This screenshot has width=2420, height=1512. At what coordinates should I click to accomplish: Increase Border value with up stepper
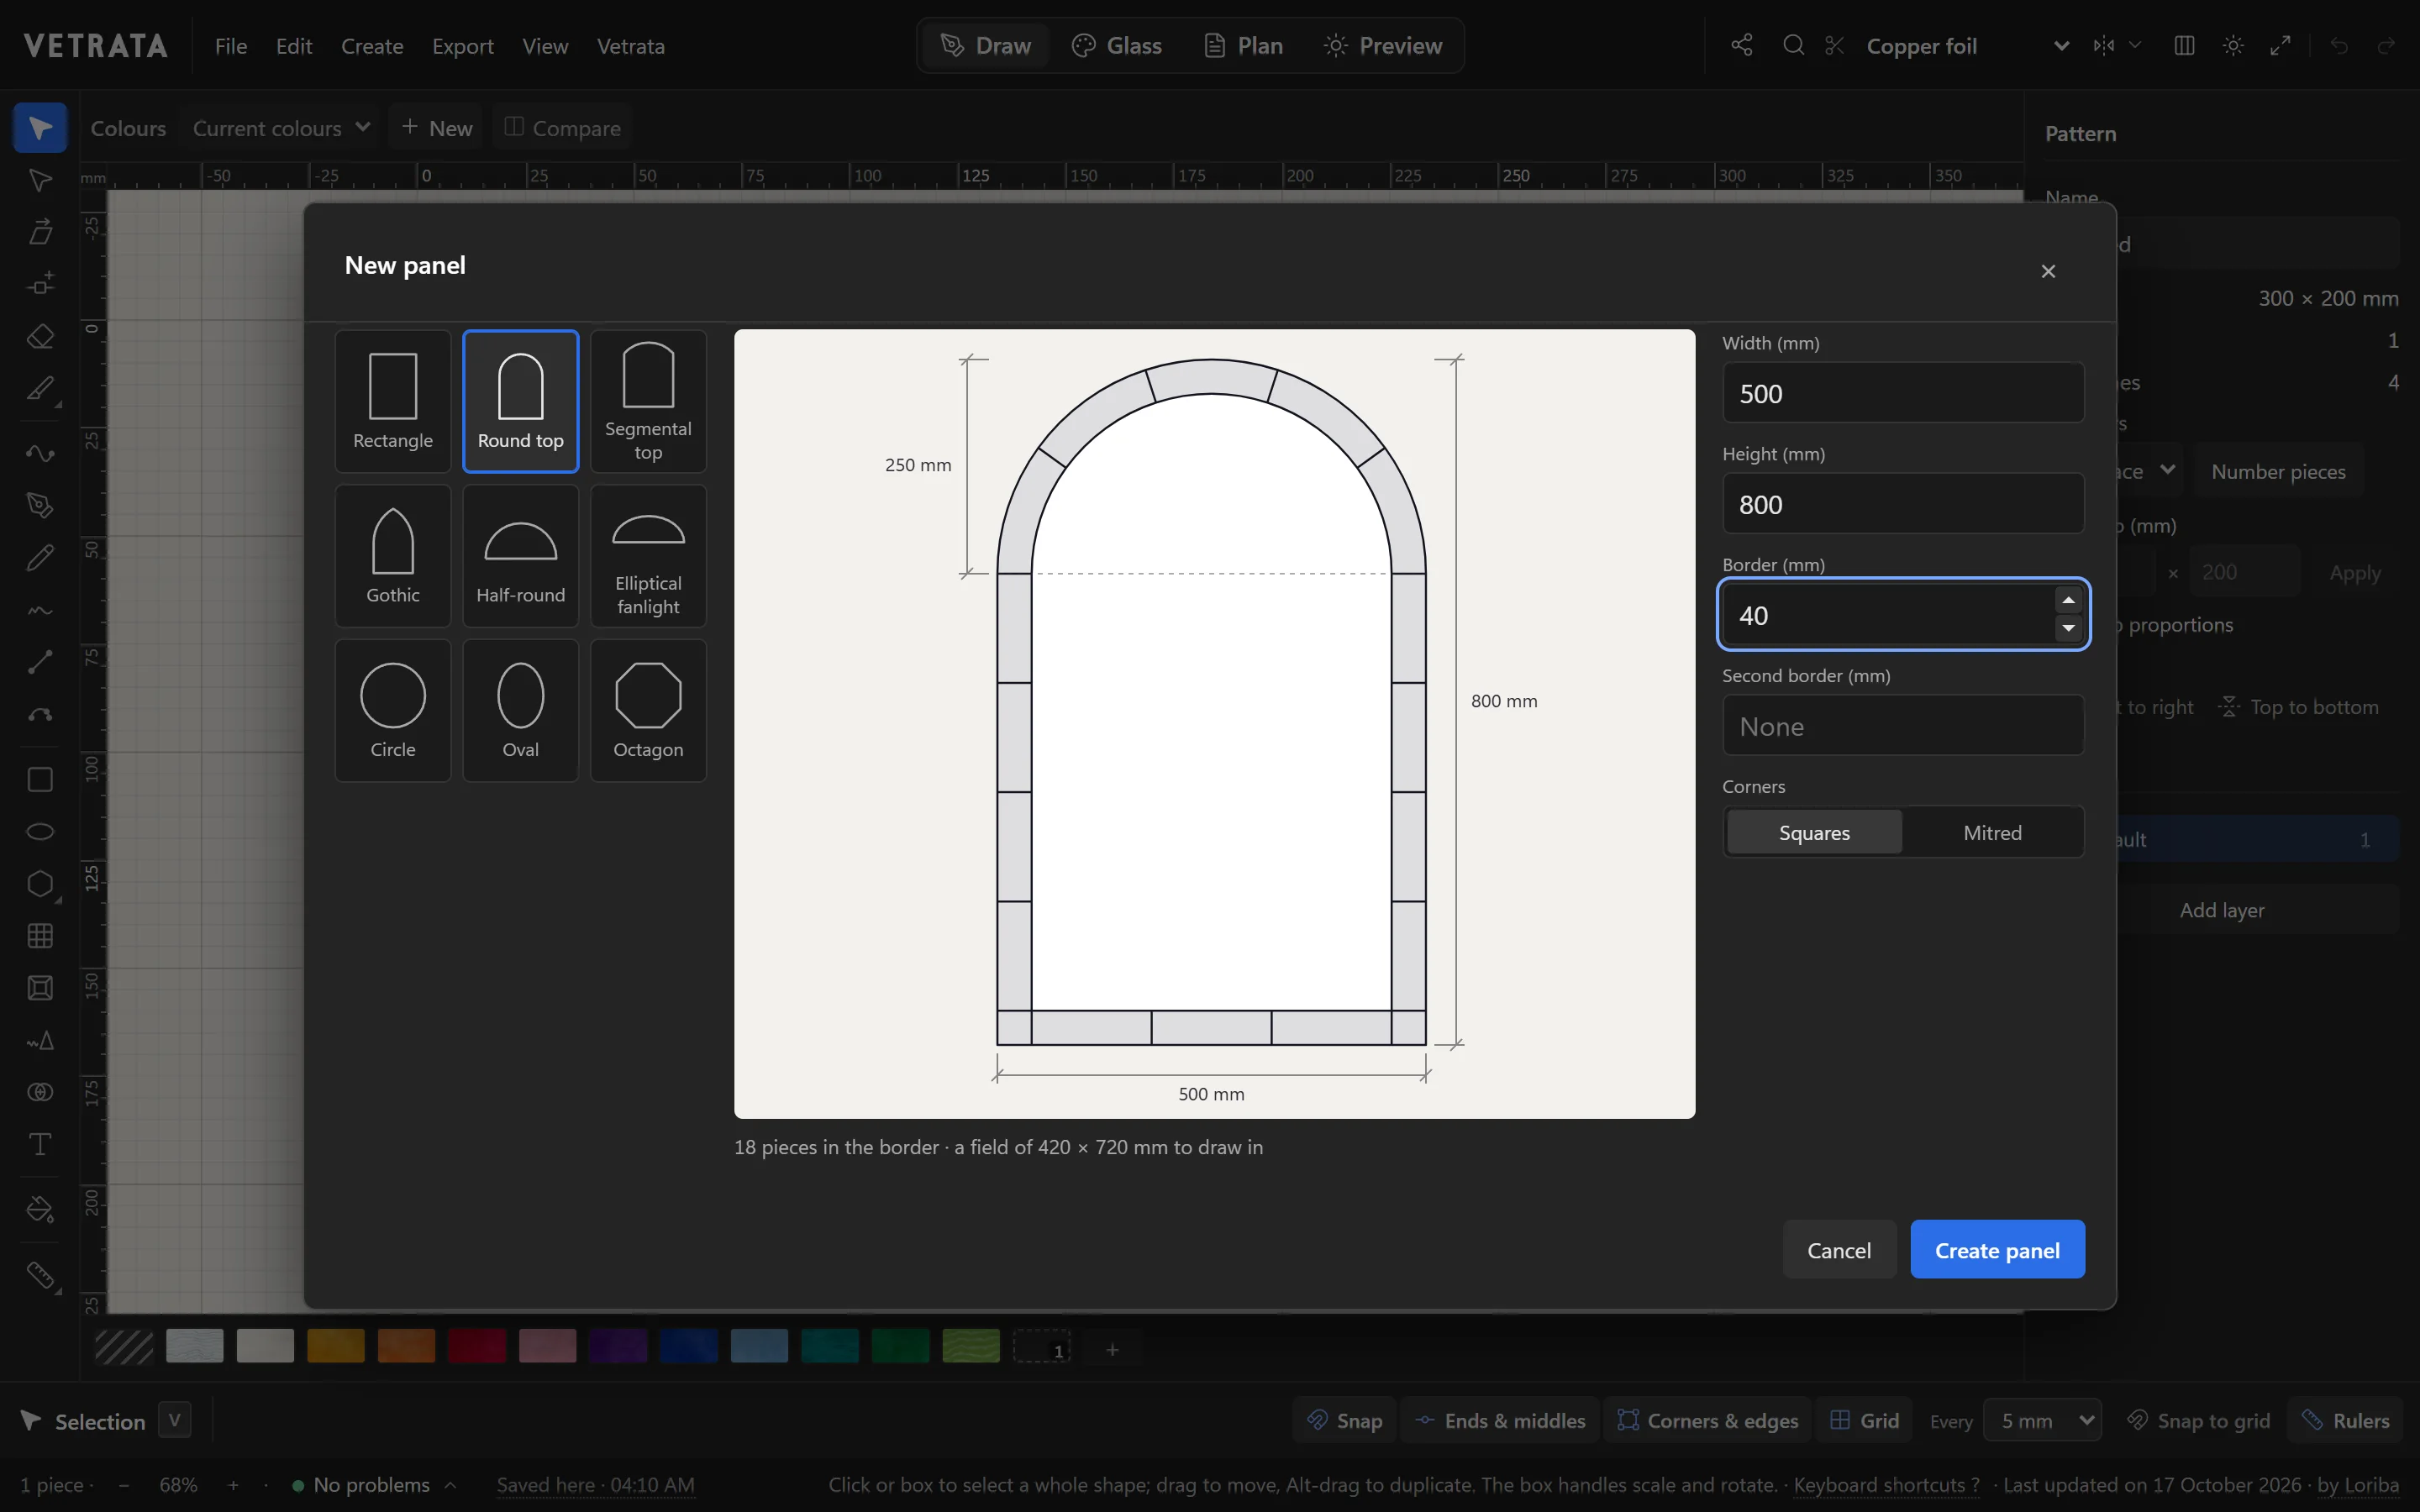point(2068,600)
